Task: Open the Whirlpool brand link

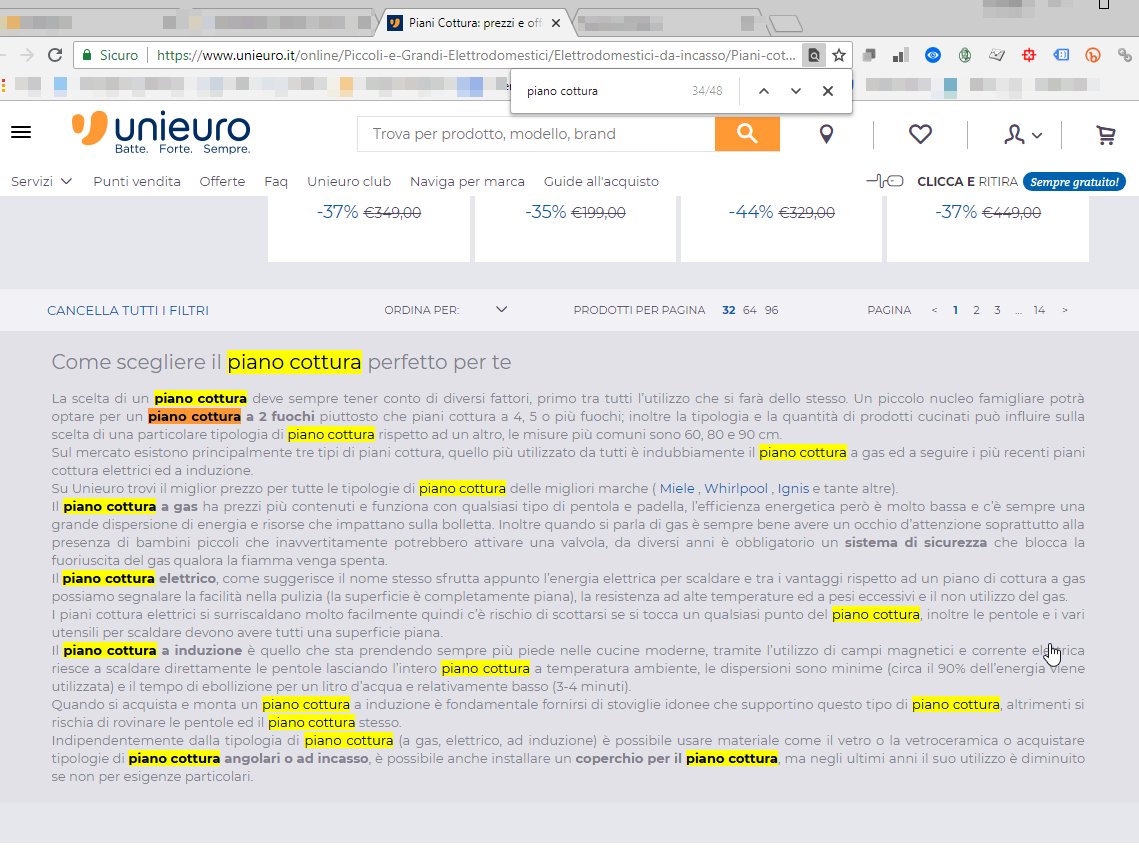Action: tap(736, 488)
